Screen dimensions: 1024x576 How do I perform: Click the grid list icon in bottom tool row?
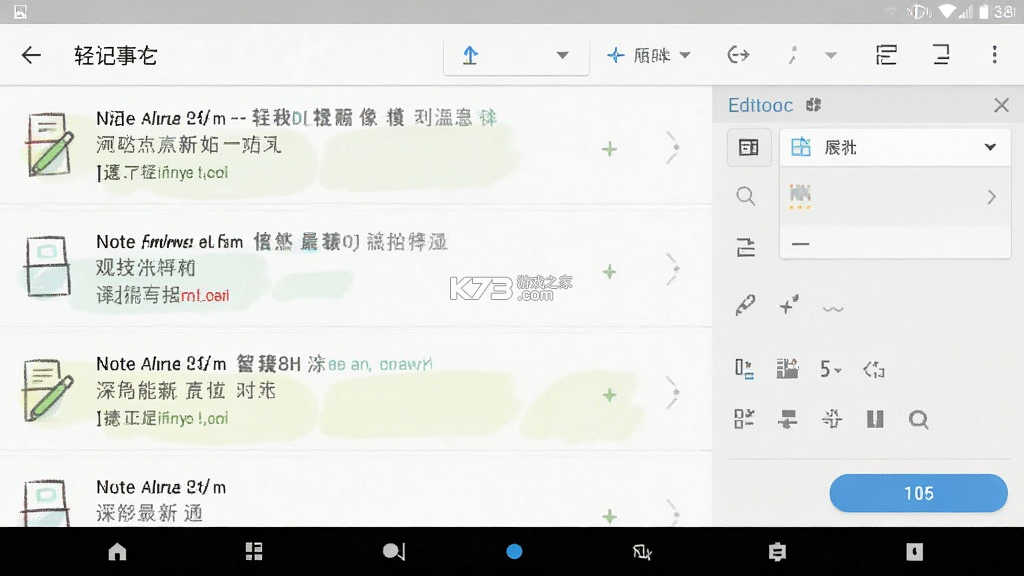tap(744, 419)
